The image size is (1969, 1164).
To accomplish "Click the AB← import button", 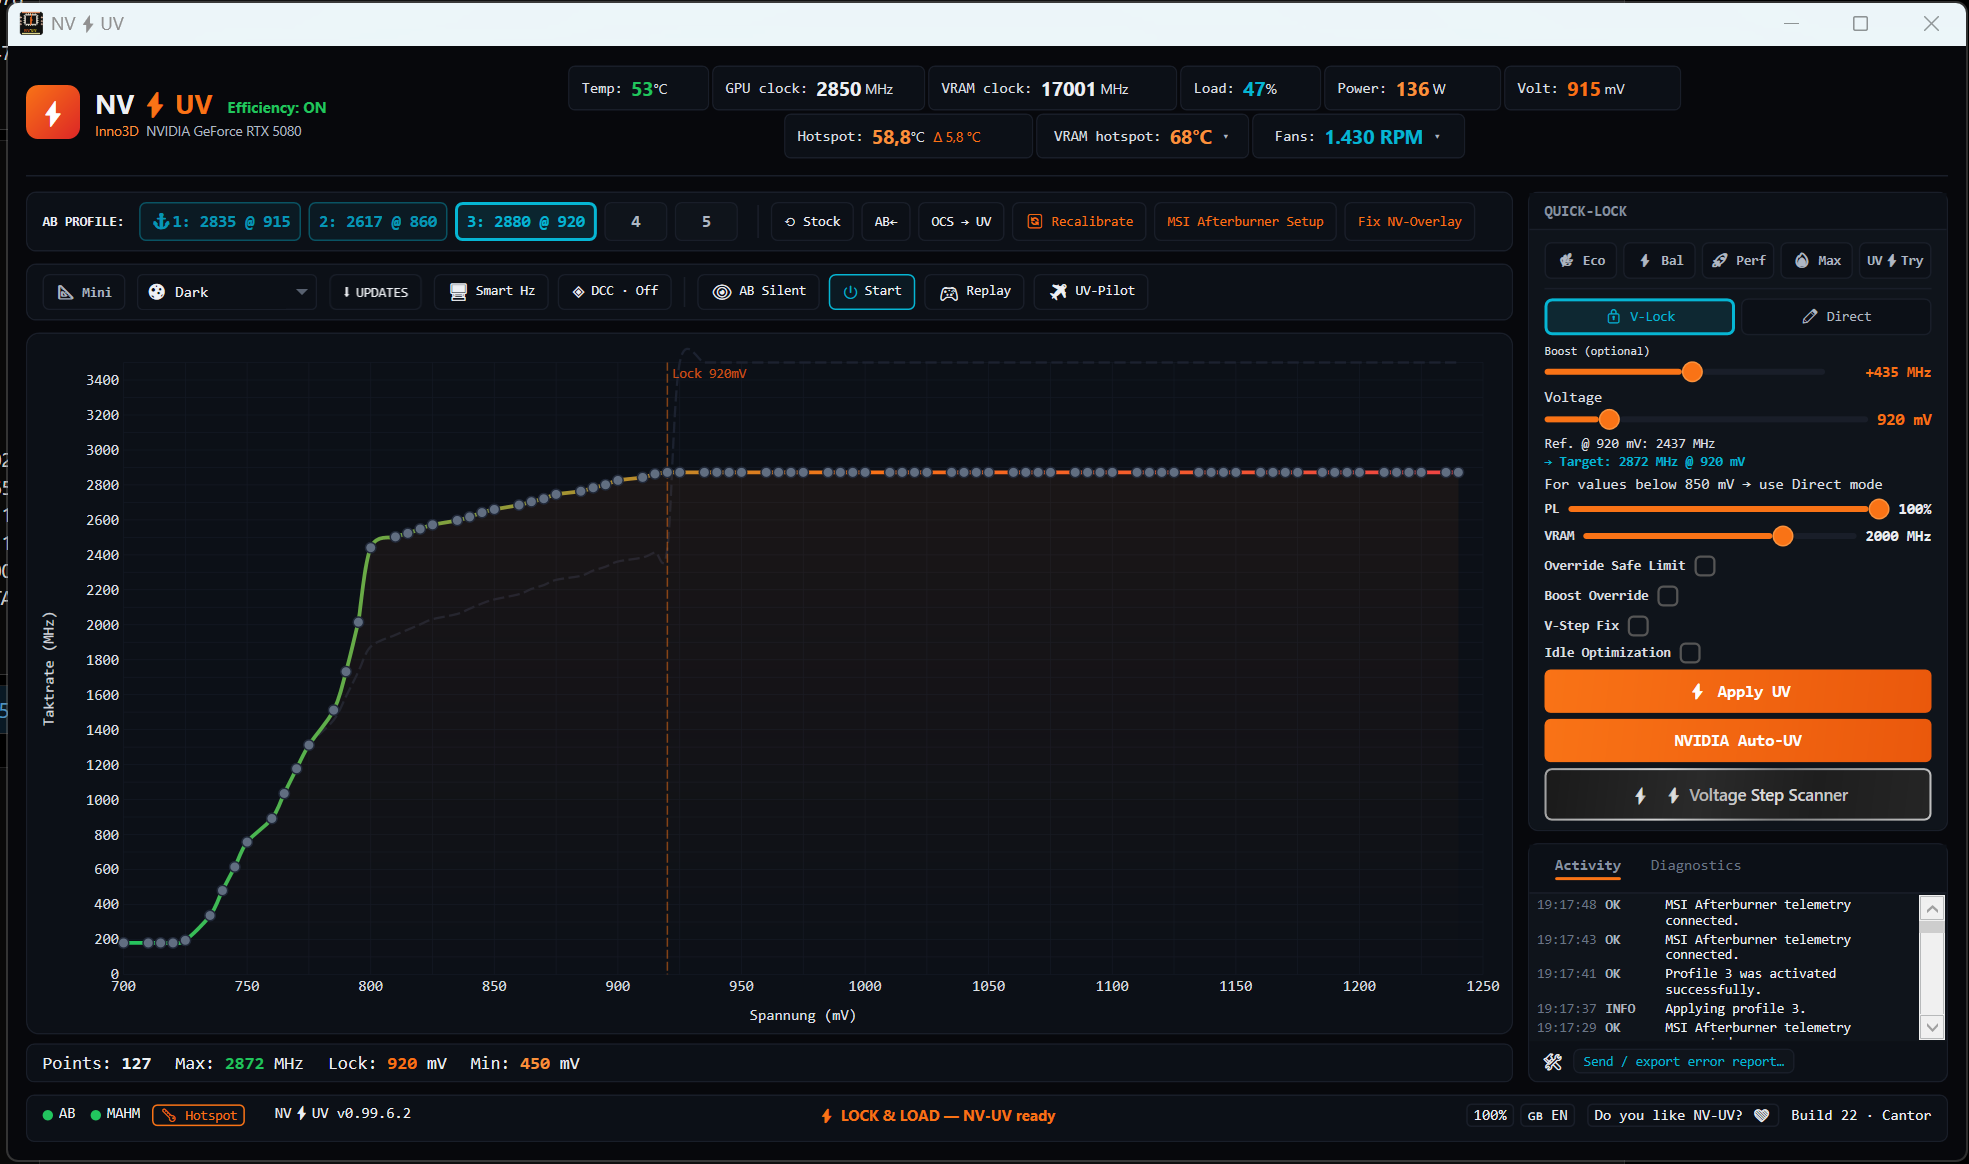I will (x=886, y=222).
